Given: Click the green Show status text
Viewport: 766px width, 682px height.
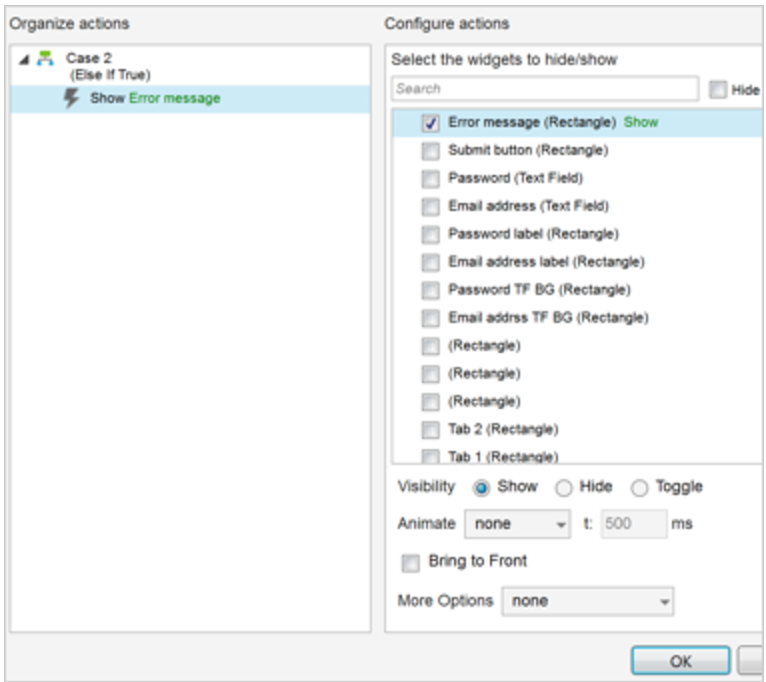Looking at the screenshot, I should point(641,122).
